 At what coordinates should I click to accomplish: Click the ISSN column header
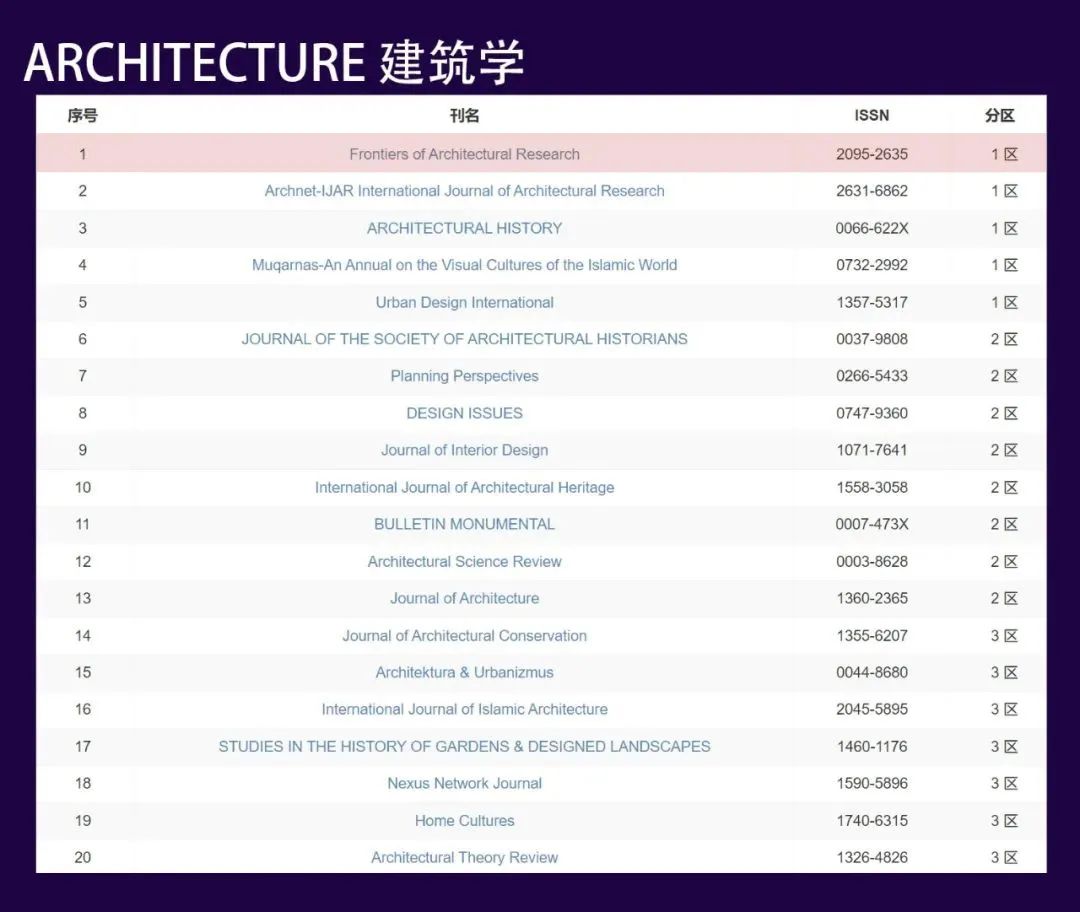tap(871, 116)
